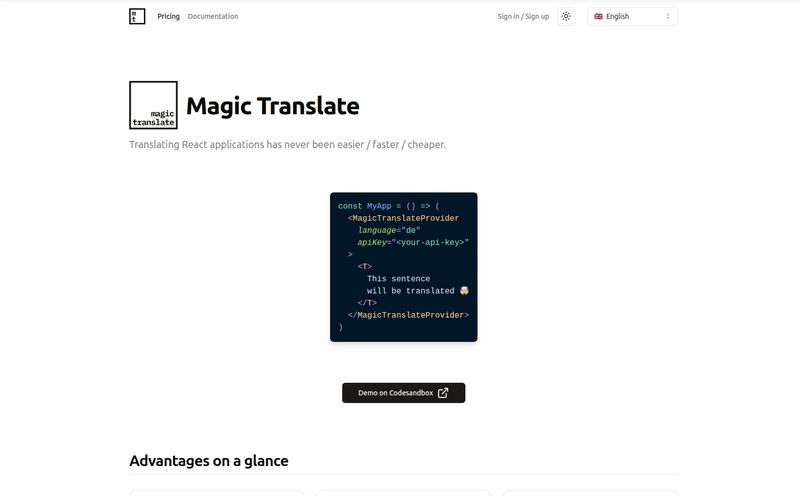Click the apiKey attribute line in code

[x=413, y=242]
